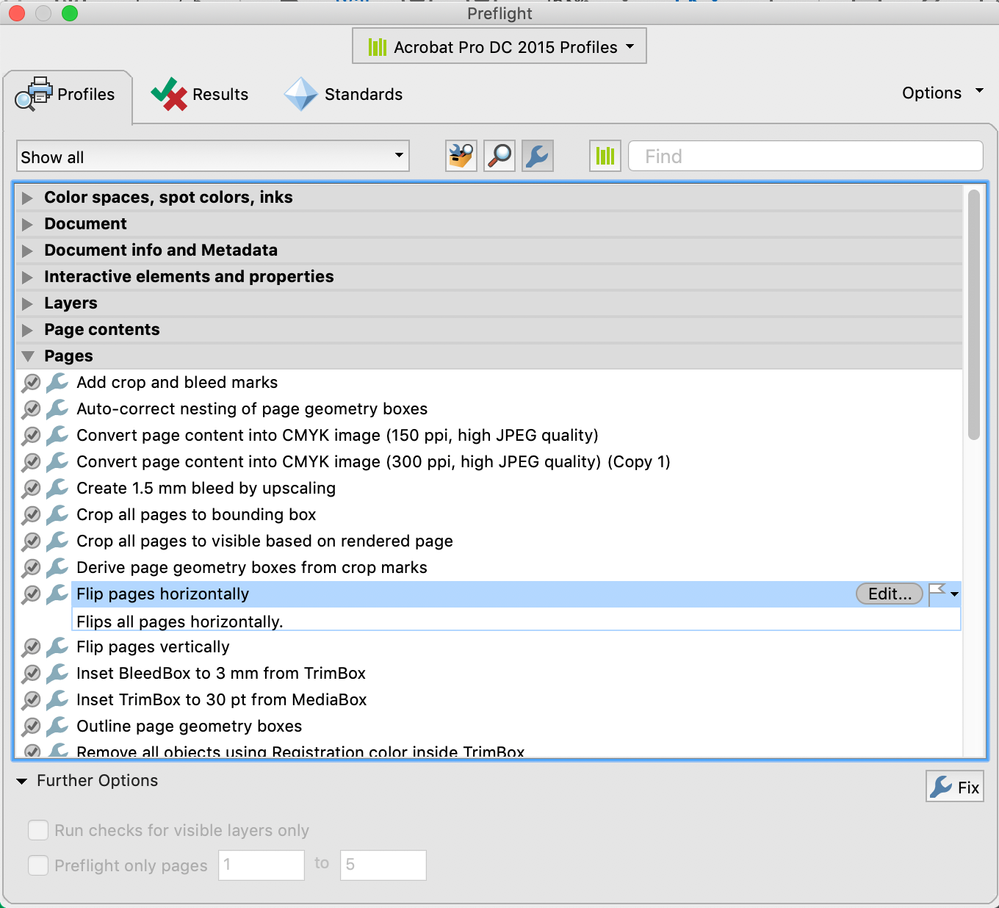The width and height of the screenshot is (999, 908).
Task: Select Crop all pages to bounding box
Action: click(196, 514)
